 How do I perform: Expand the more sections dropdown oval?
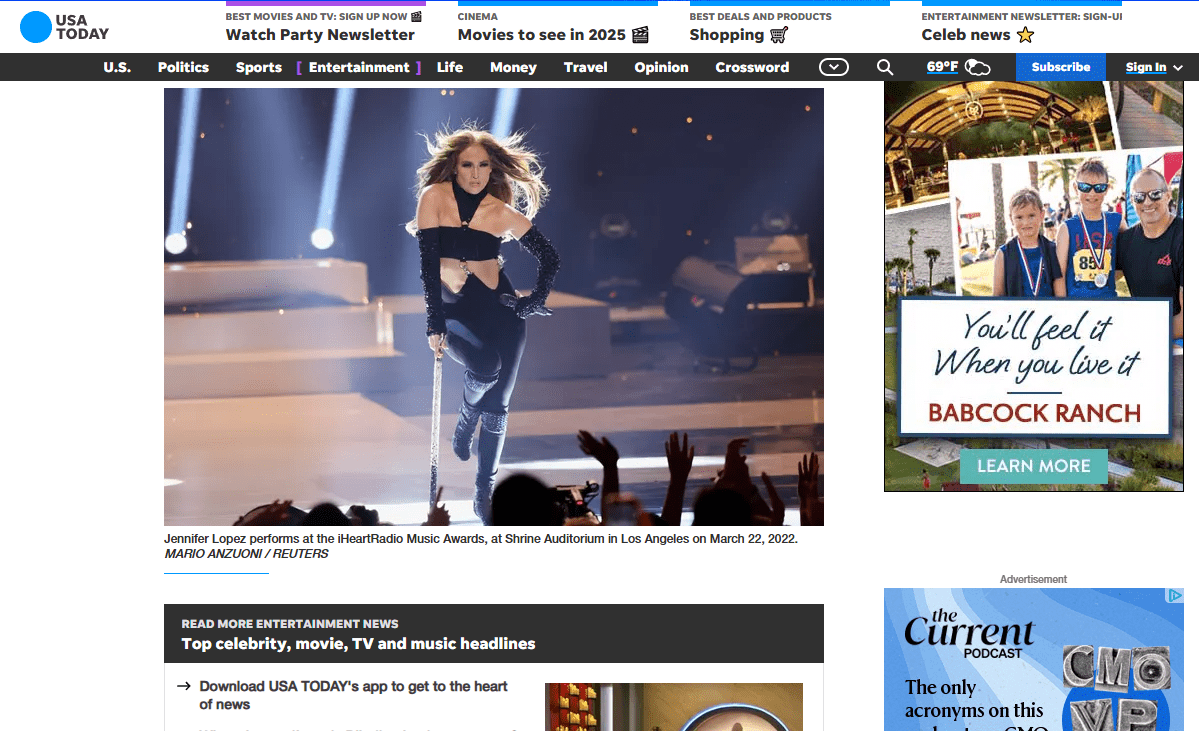coord(833,67)
